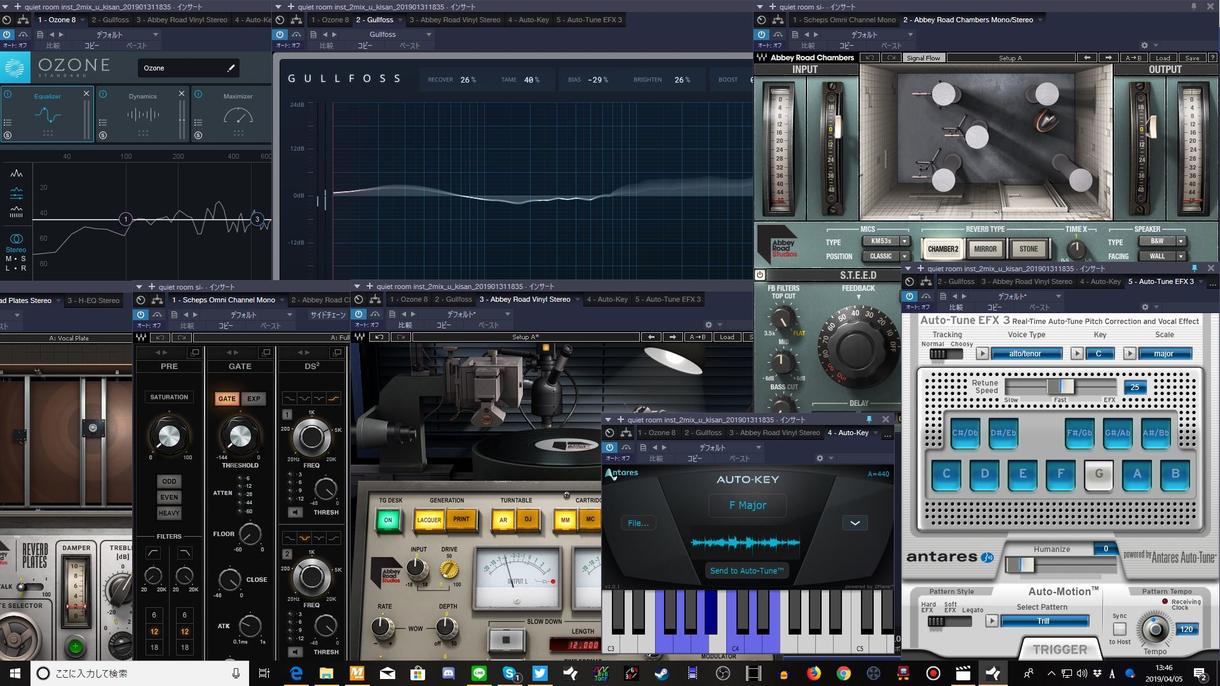
Task: Select the Maximizer module gauge icon in Ozone
Action: [x=238, y=116]
